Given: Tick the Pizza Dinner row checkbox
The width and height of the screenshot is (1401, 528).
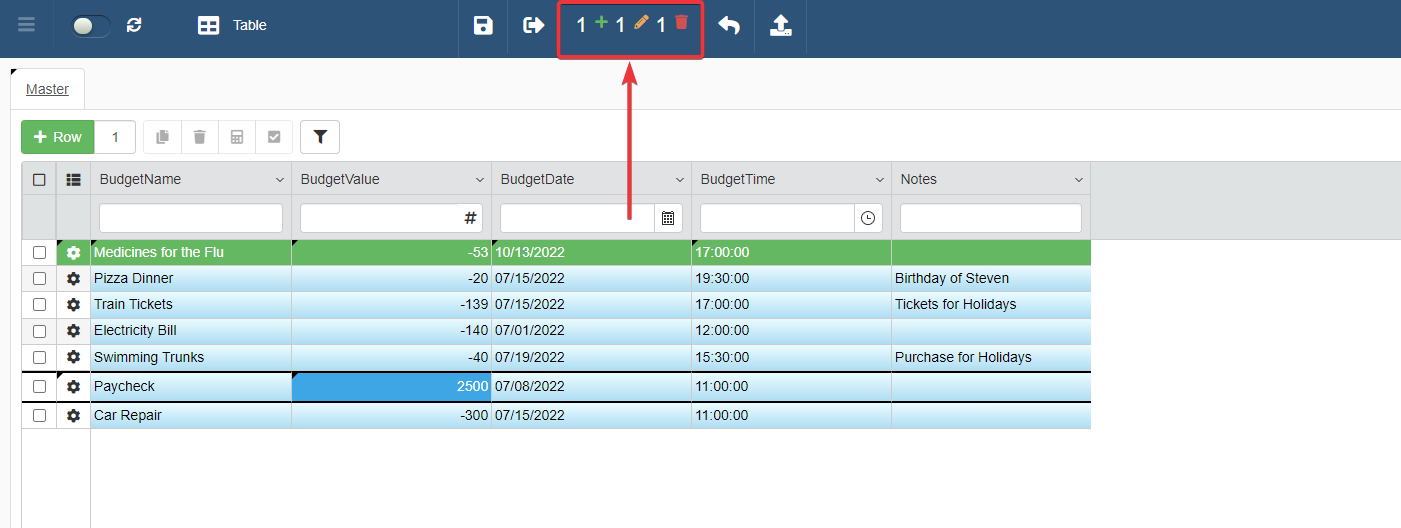Looking at the screenshot, I should [39, 279].
